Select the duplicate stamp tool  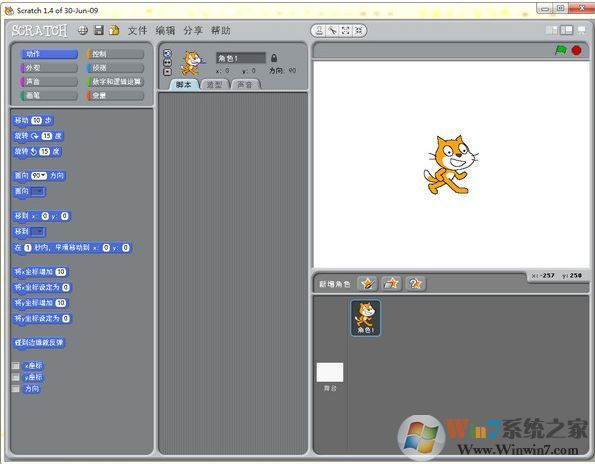tap(320, 31)
